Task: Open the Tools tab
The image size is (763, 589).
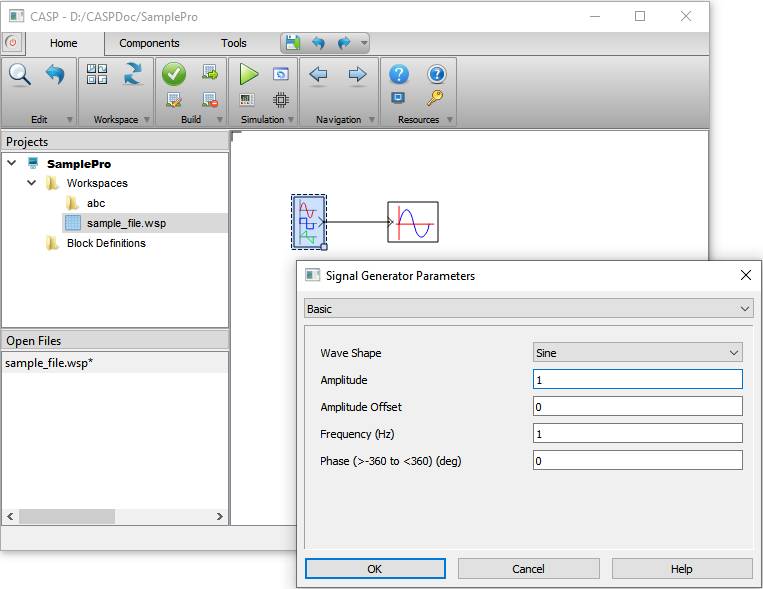Action: tap(234, 43)
